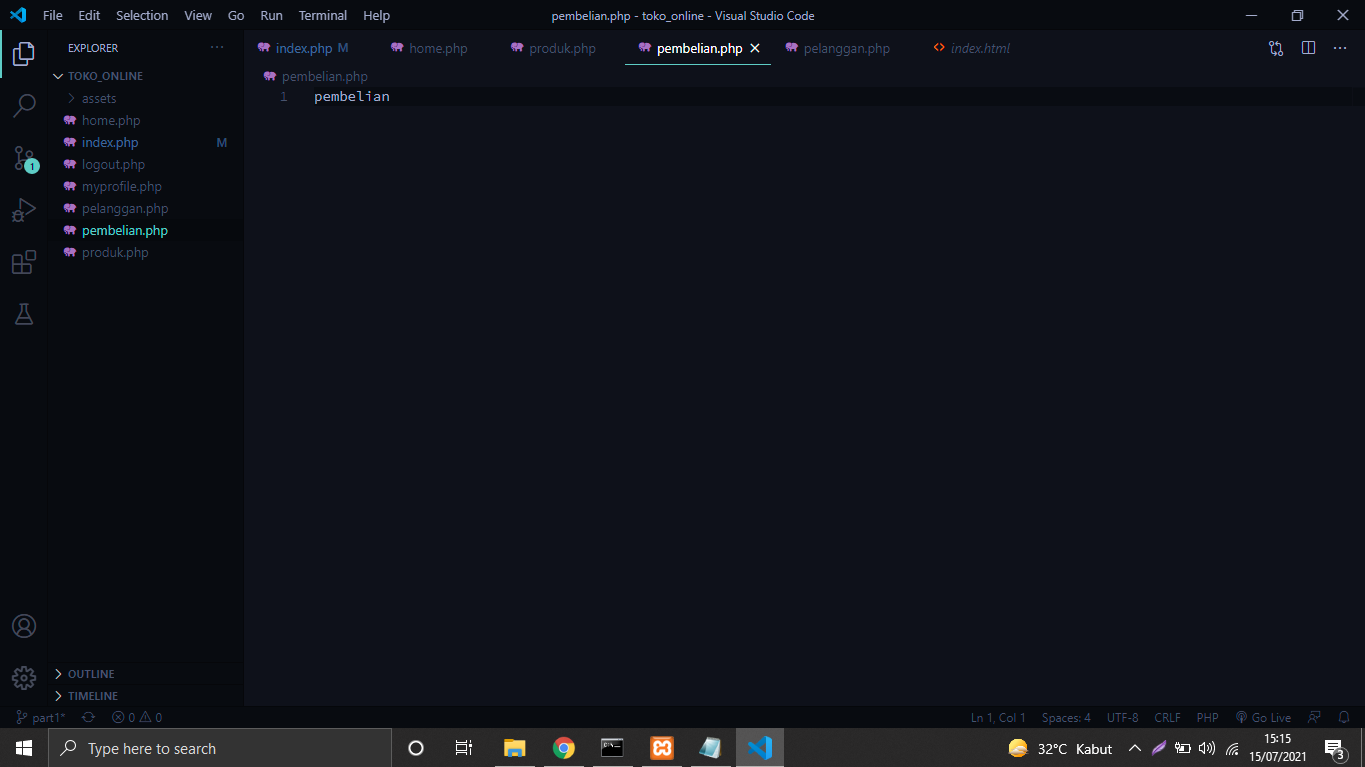Image resolution: width=1365 pixels, height=767 pixels.
Task: Open Chrome from the taskbar
Action: point(564,748)
